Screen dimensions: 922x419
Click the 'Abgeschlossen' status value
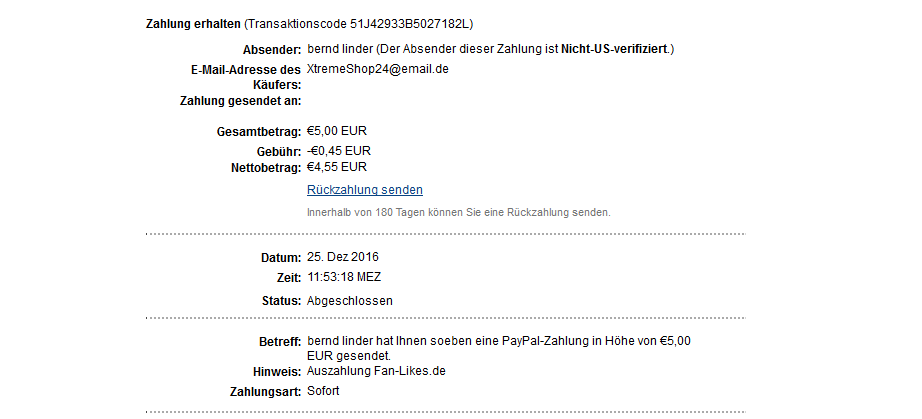[x=350, y=301]
